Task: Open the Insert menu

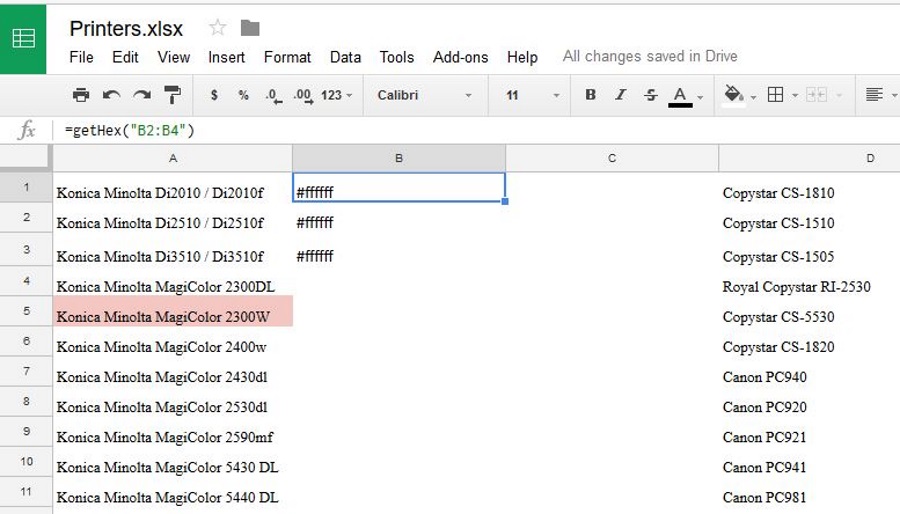Action: point(226,57)
